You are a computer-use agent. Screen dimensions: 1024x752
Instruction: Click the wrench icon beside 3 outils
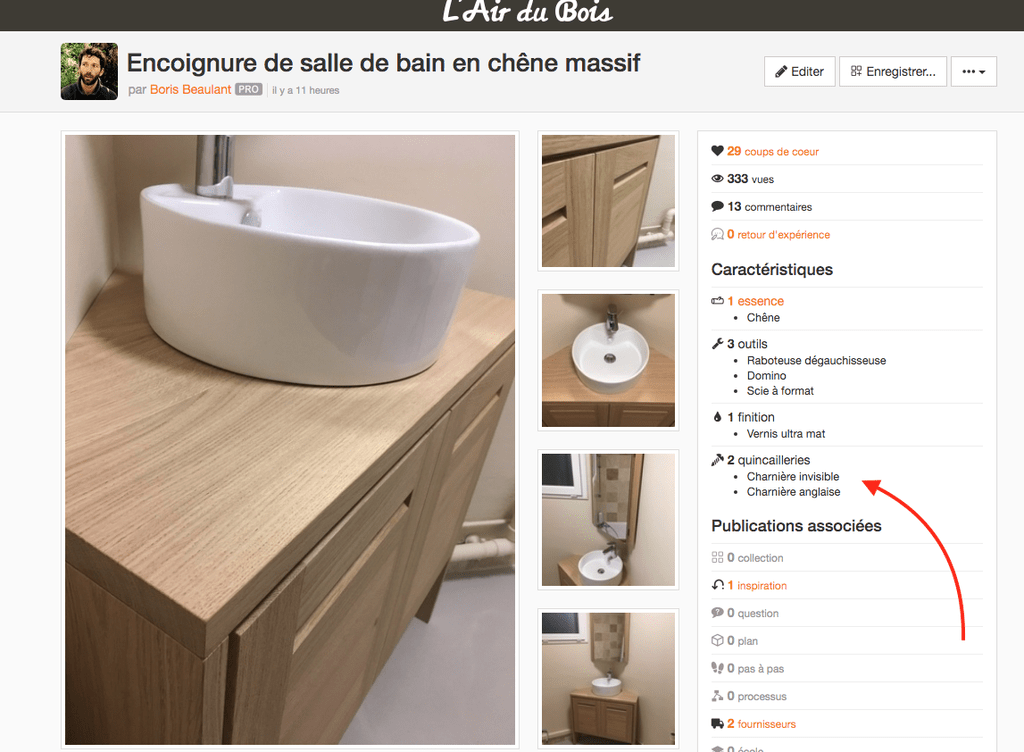[x=717, y=344]
